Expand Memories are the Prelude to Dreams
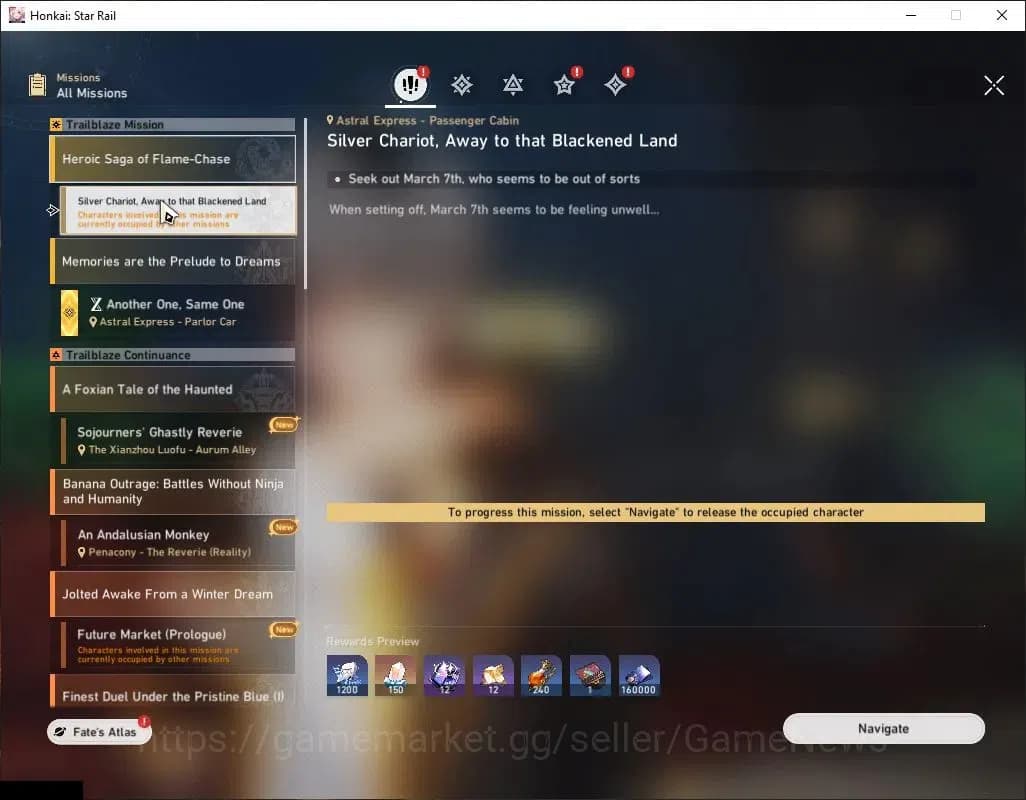The width and height of the screenshot is (1026, 800). click(173, 261)
